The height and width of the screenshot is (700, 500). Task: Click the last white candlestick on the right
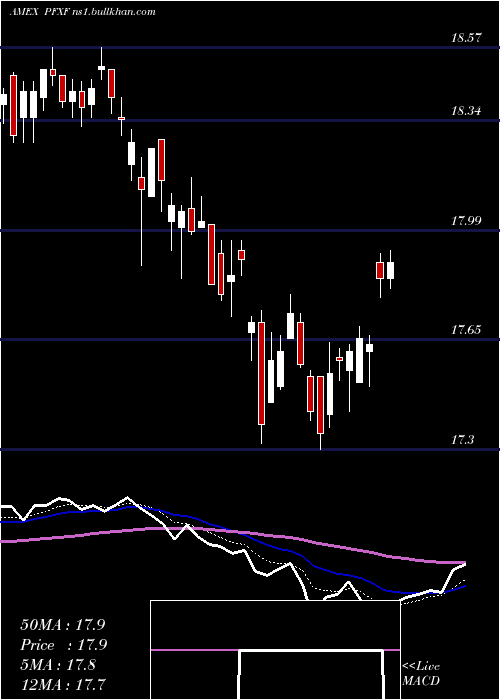coord(391,270)
